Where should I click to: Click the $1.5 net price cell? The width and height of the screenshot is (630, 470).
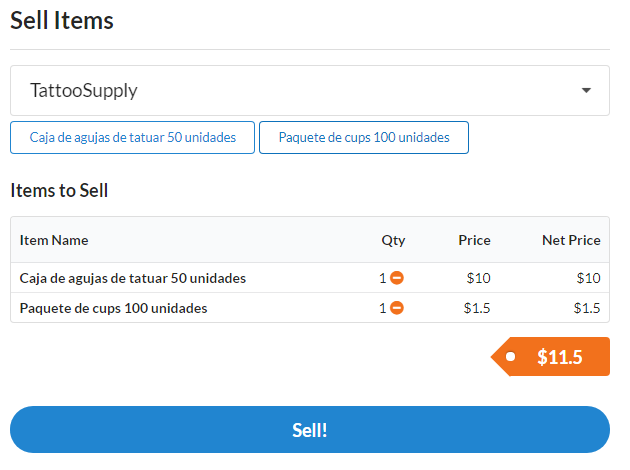pos(587,308)
